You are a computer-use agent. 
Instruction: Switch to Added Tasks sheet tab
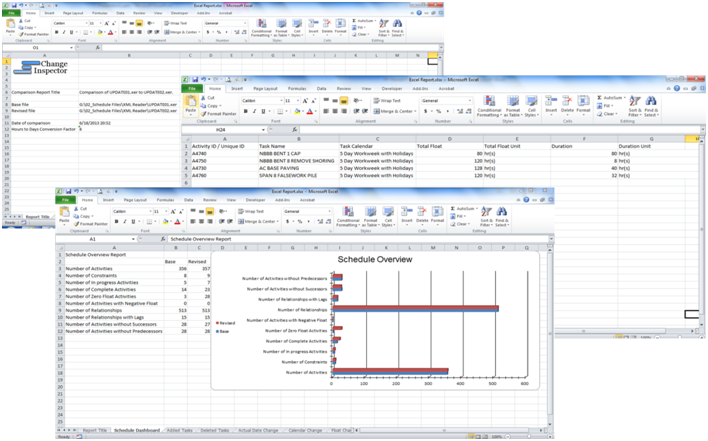click(x=179, y=430)
